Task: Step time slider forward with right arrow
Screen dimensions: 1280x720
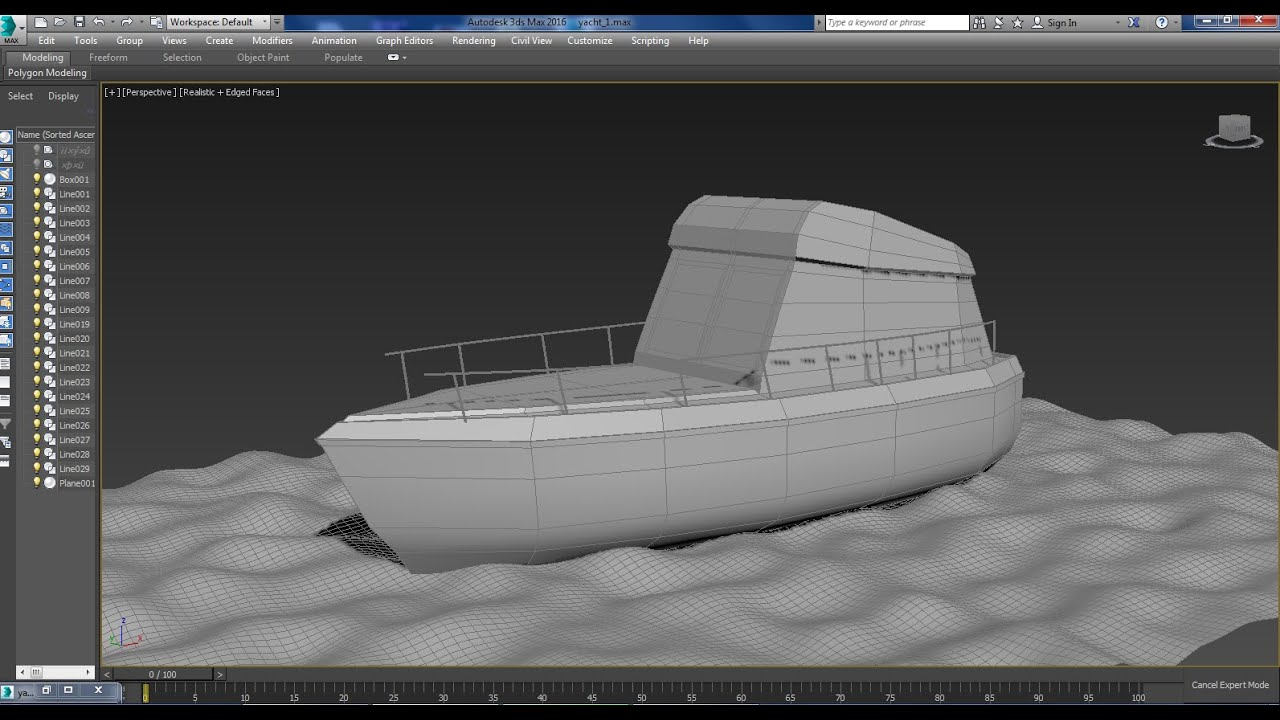Action: (220, 674)
